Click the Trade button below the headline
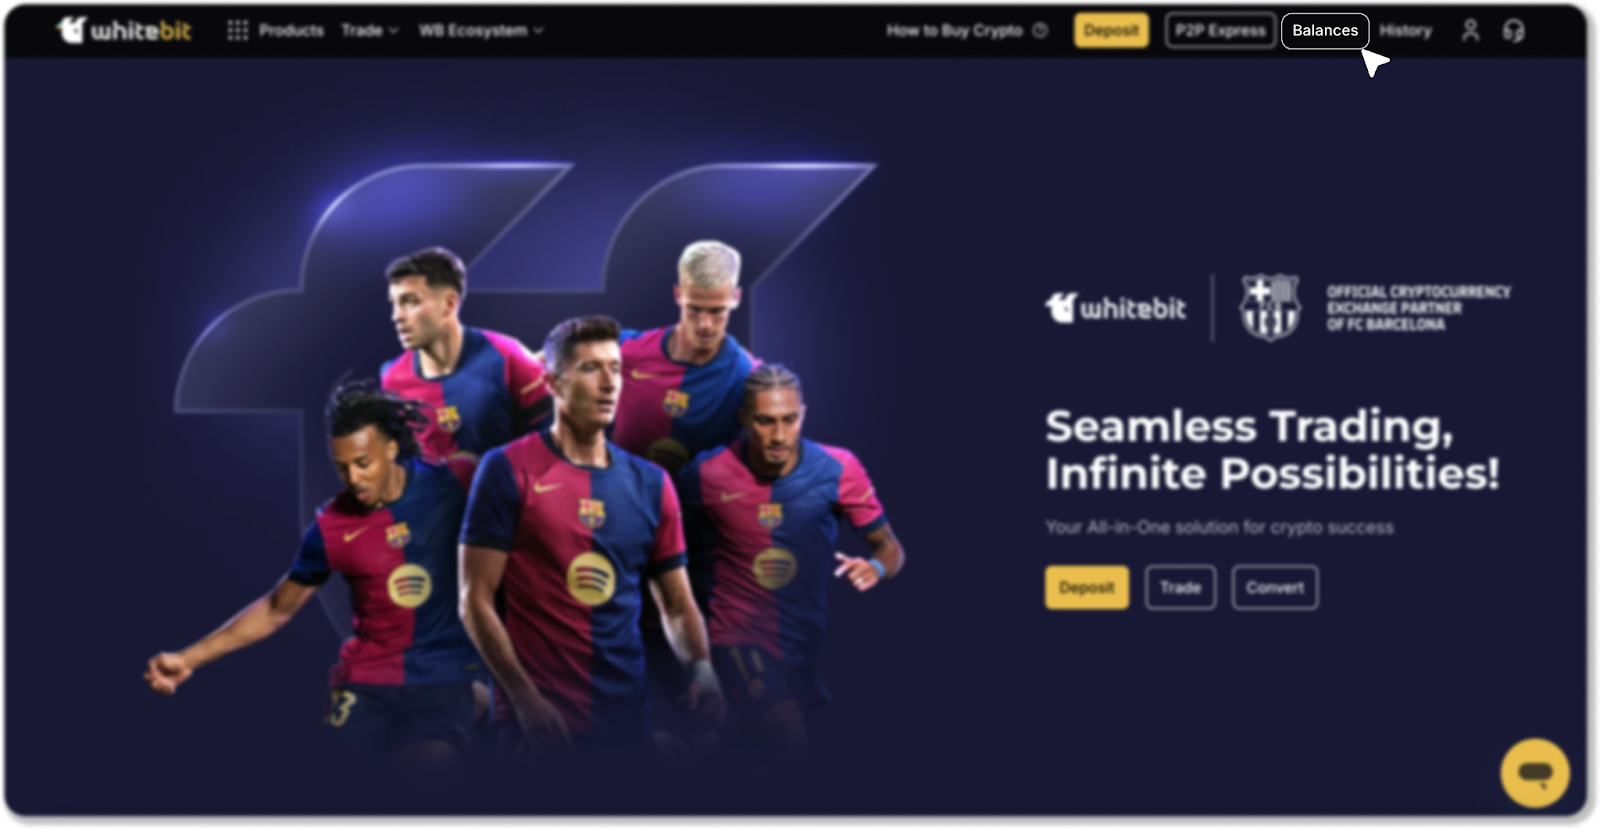 [x=1180, y=587]
